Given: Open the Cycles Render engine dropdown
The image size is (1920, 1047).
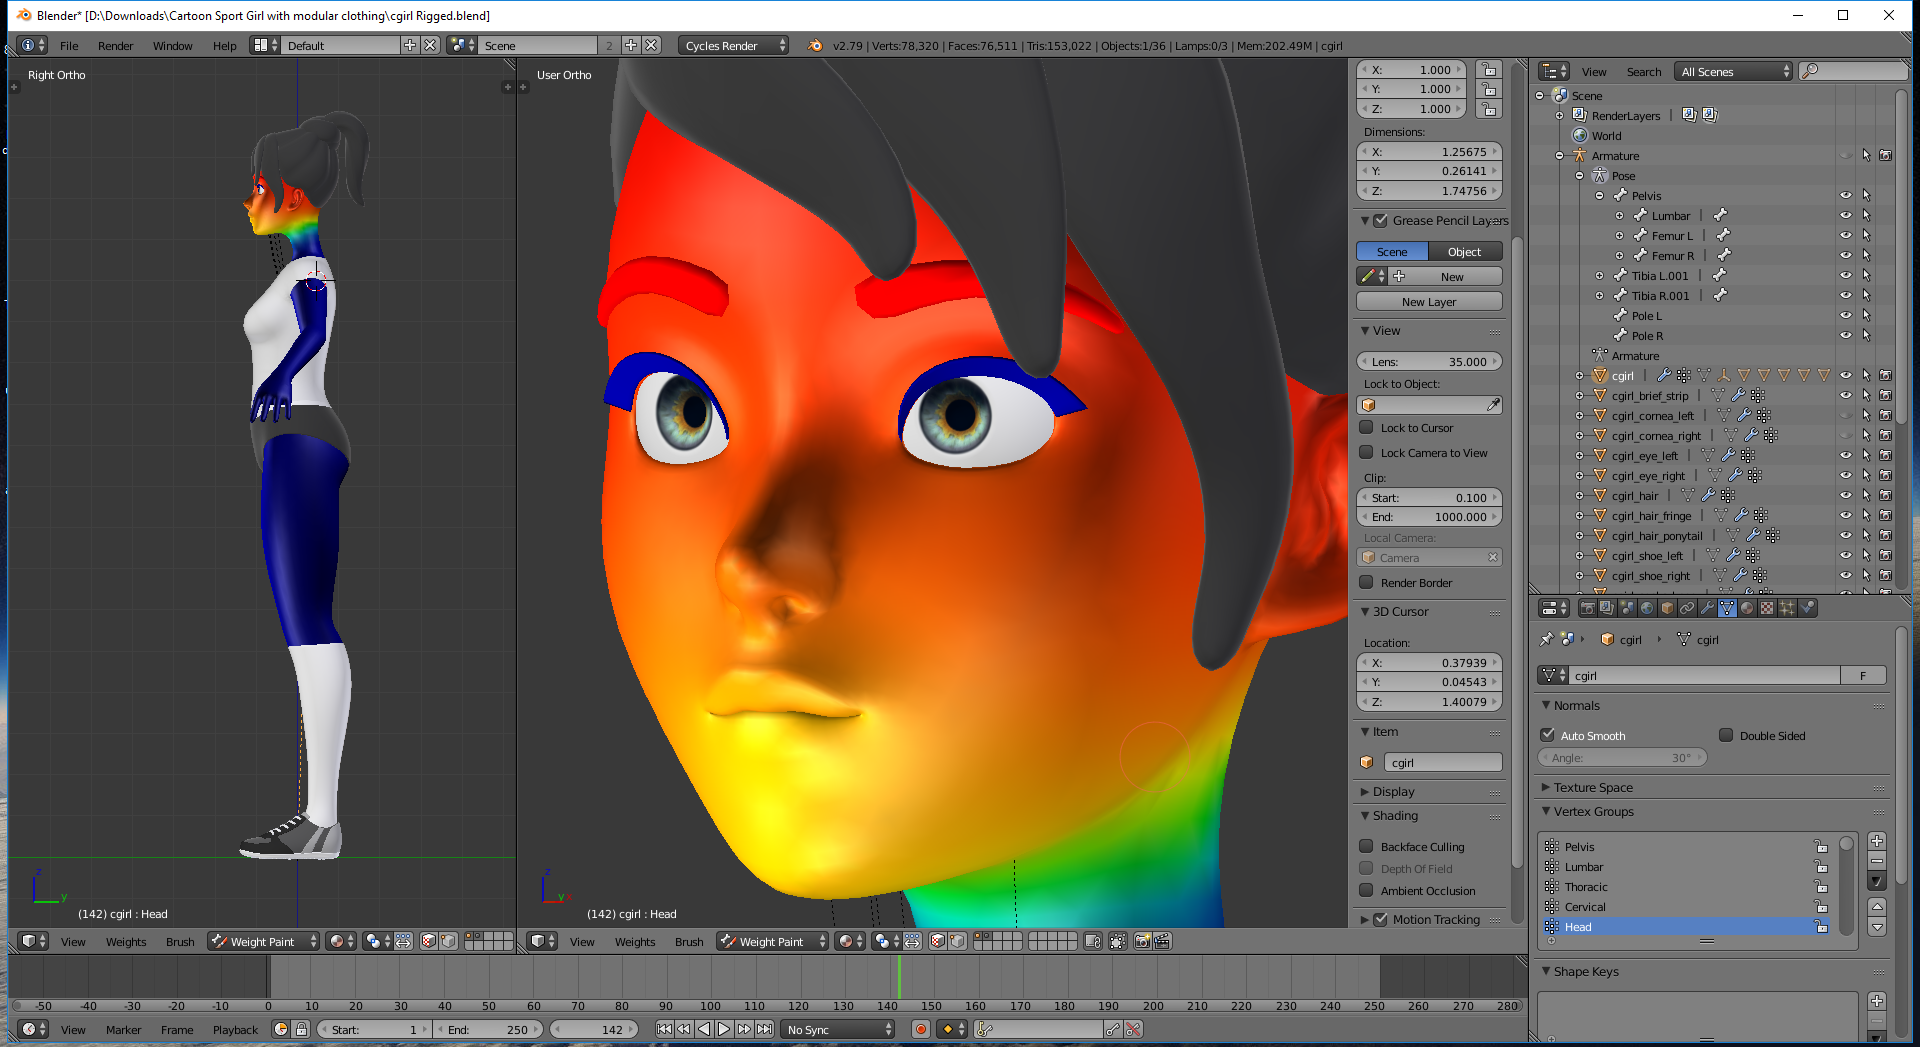Looking at the screenshot, I should pos(733,45).
